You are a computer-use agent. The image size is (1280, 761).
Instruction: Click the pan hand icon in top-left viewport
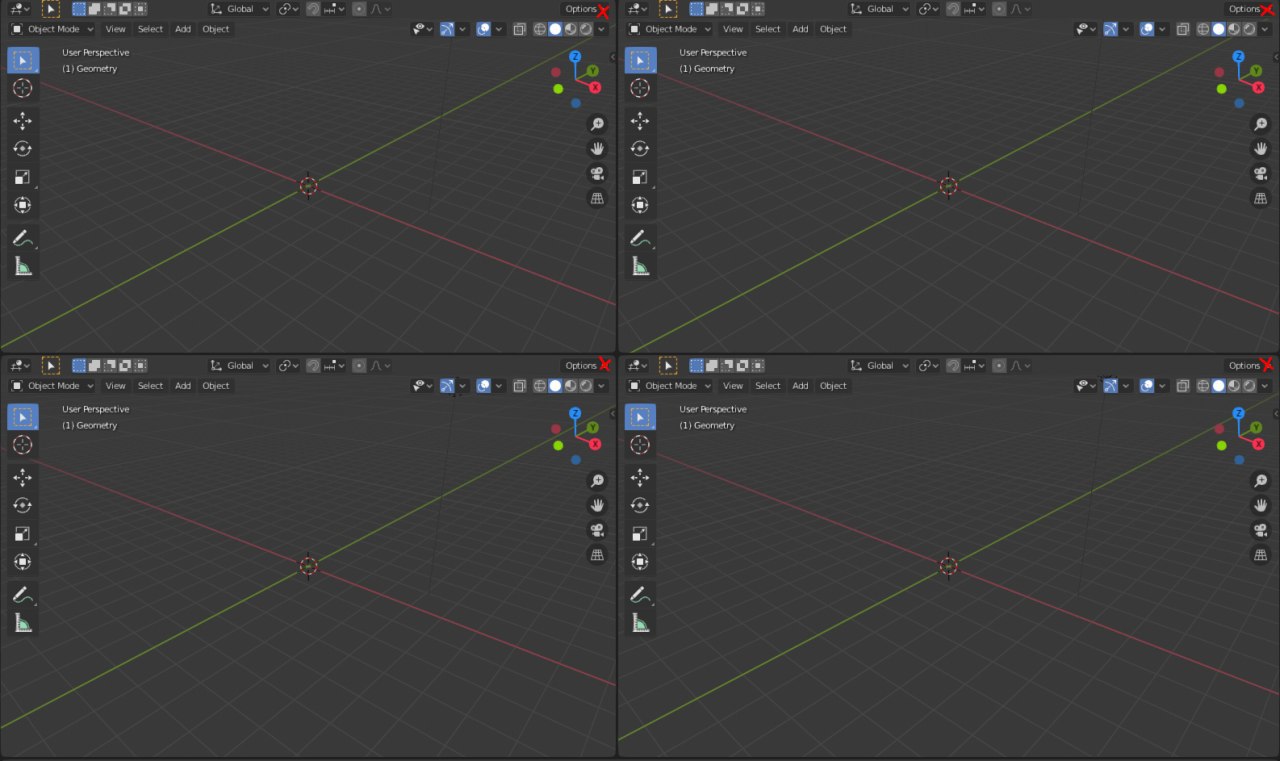click(x=597, y=149)
